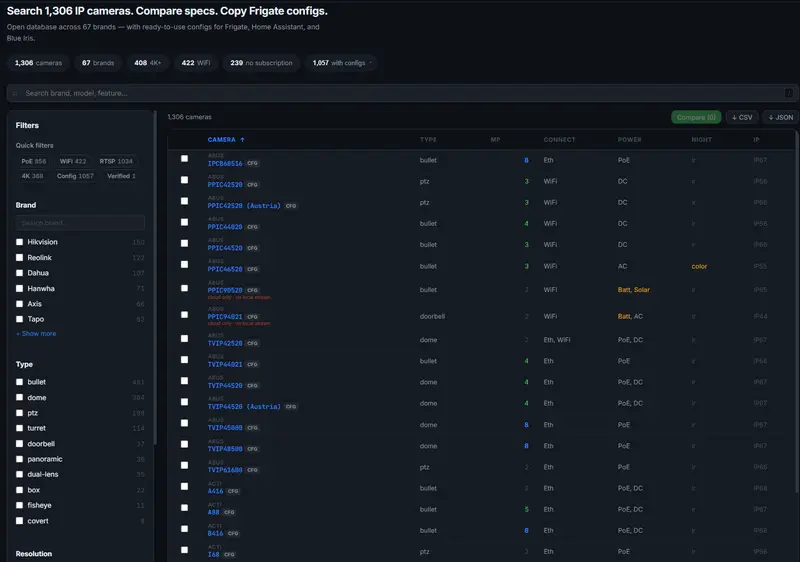
Task: Expand brand list with Show more
Action: click(x=36, y=334)
